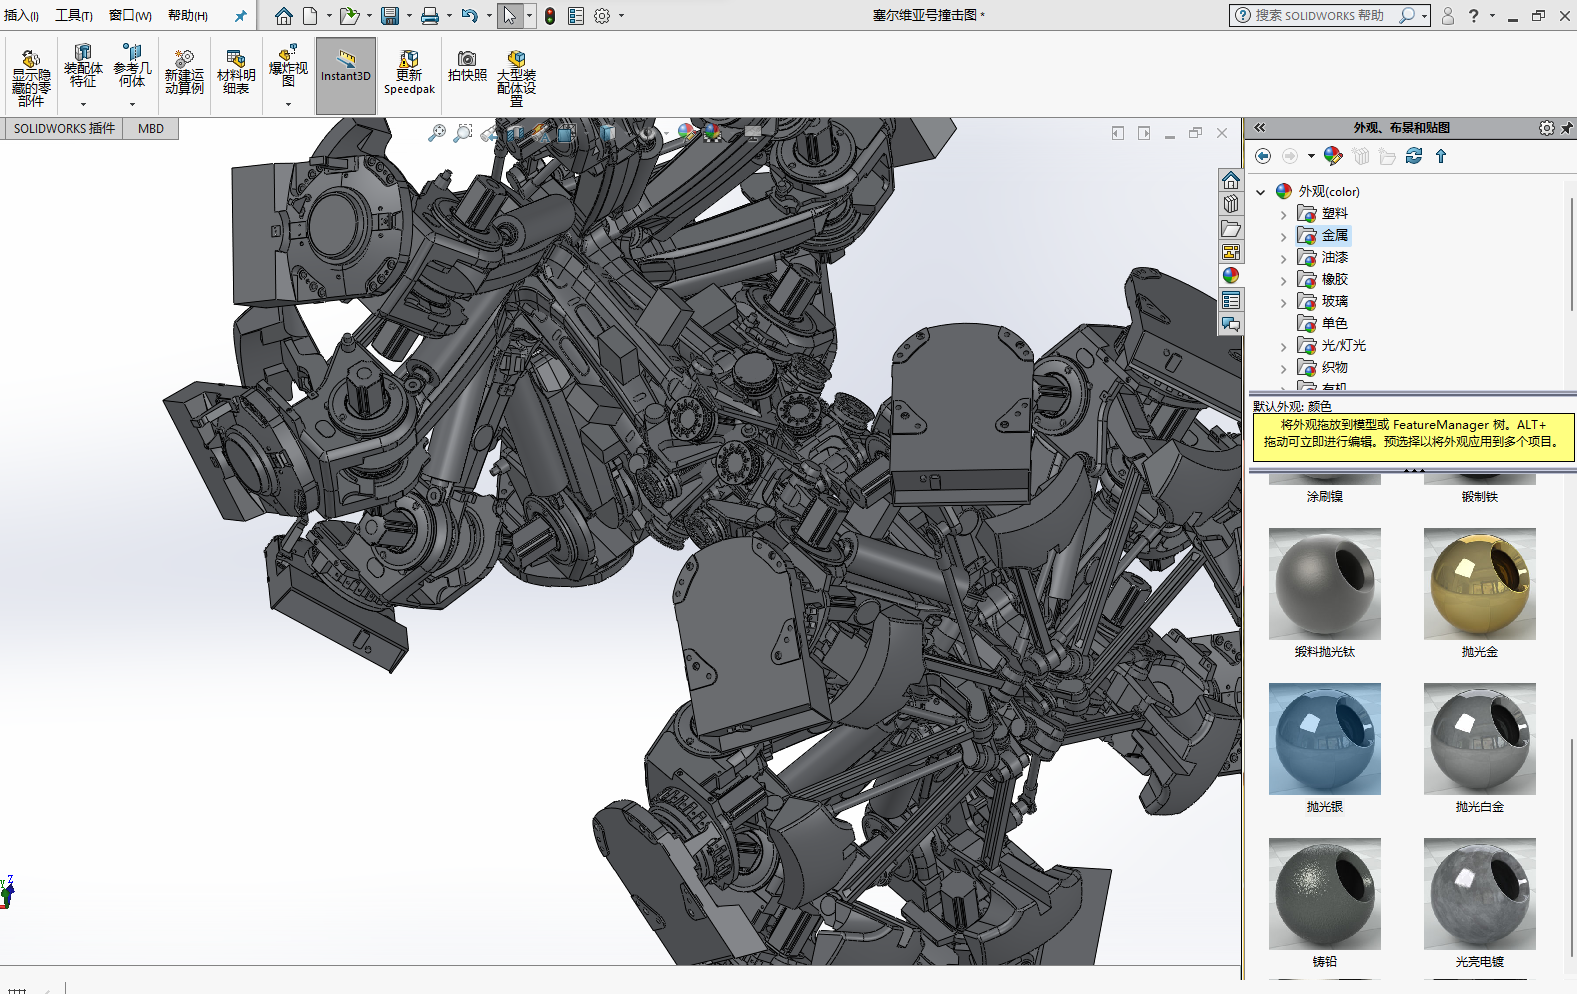Toggle the pin next to Help menu
1577x994 pixels.
[240, 16]
